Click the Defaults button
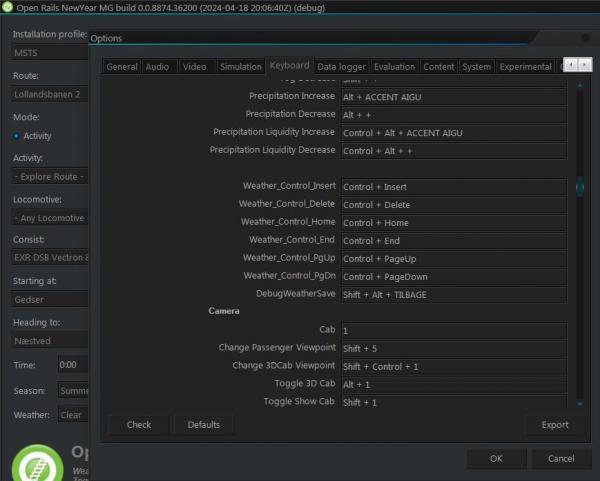Screen dimensions: 600x481 click(204, 425)
